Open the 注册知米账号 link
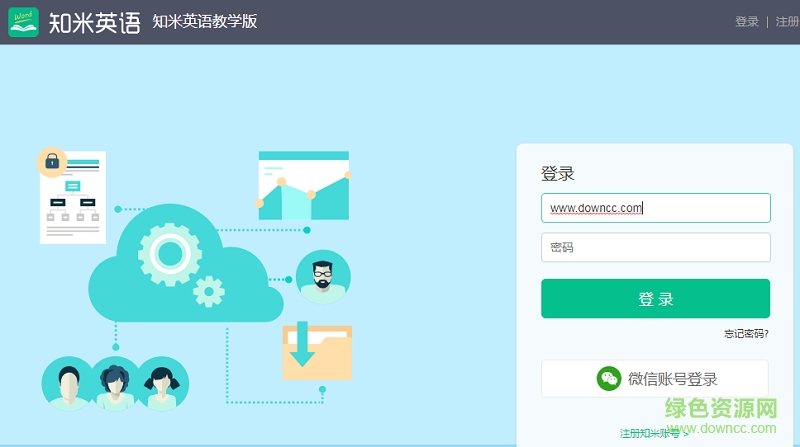The width and height of the screenshot is (800, 447). click(x=654, y=433)
